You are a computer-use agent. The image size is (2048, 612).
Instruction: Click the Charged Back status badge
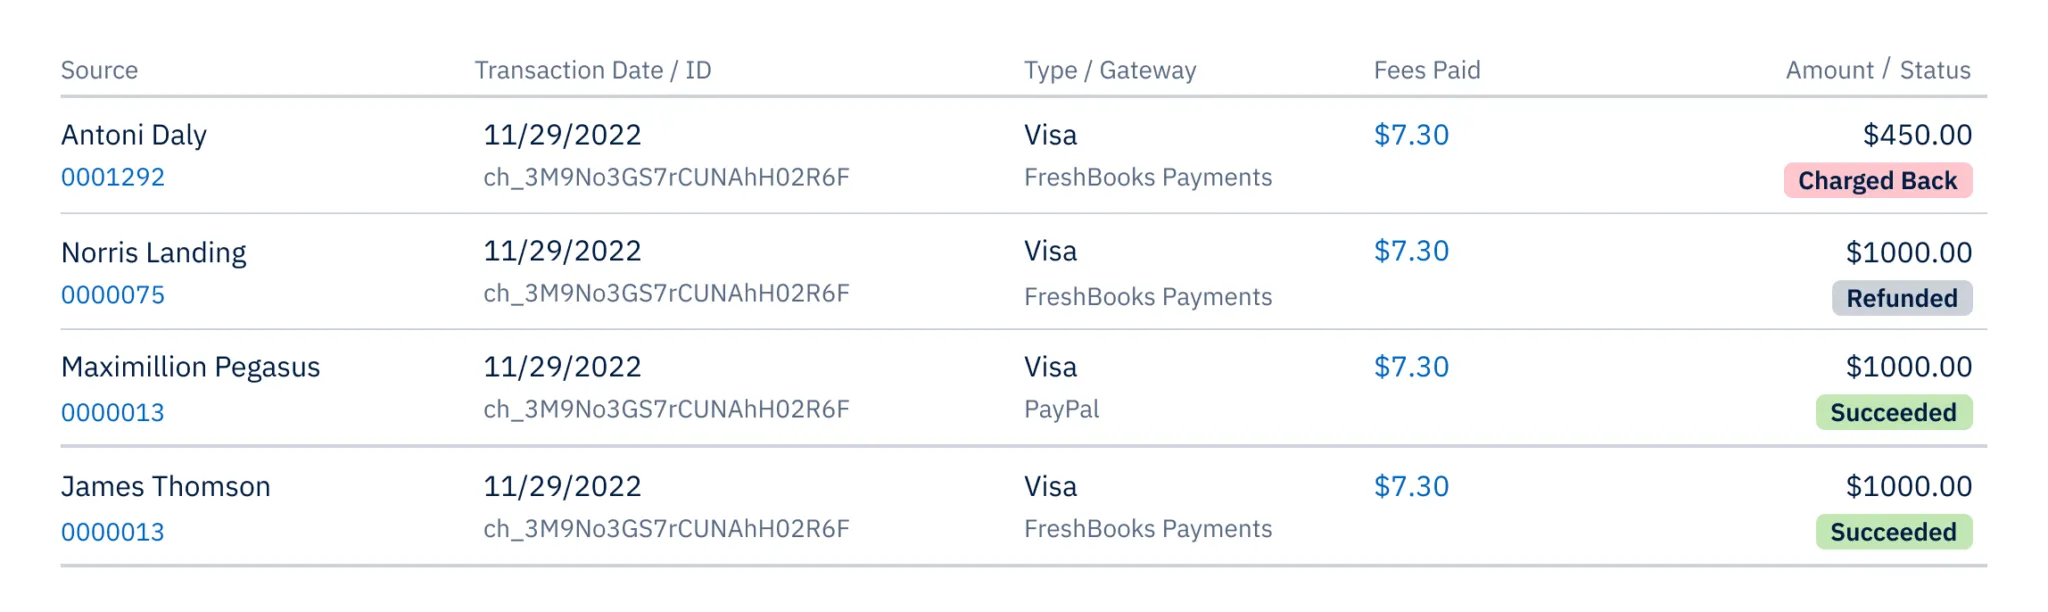click(1876, 181)
